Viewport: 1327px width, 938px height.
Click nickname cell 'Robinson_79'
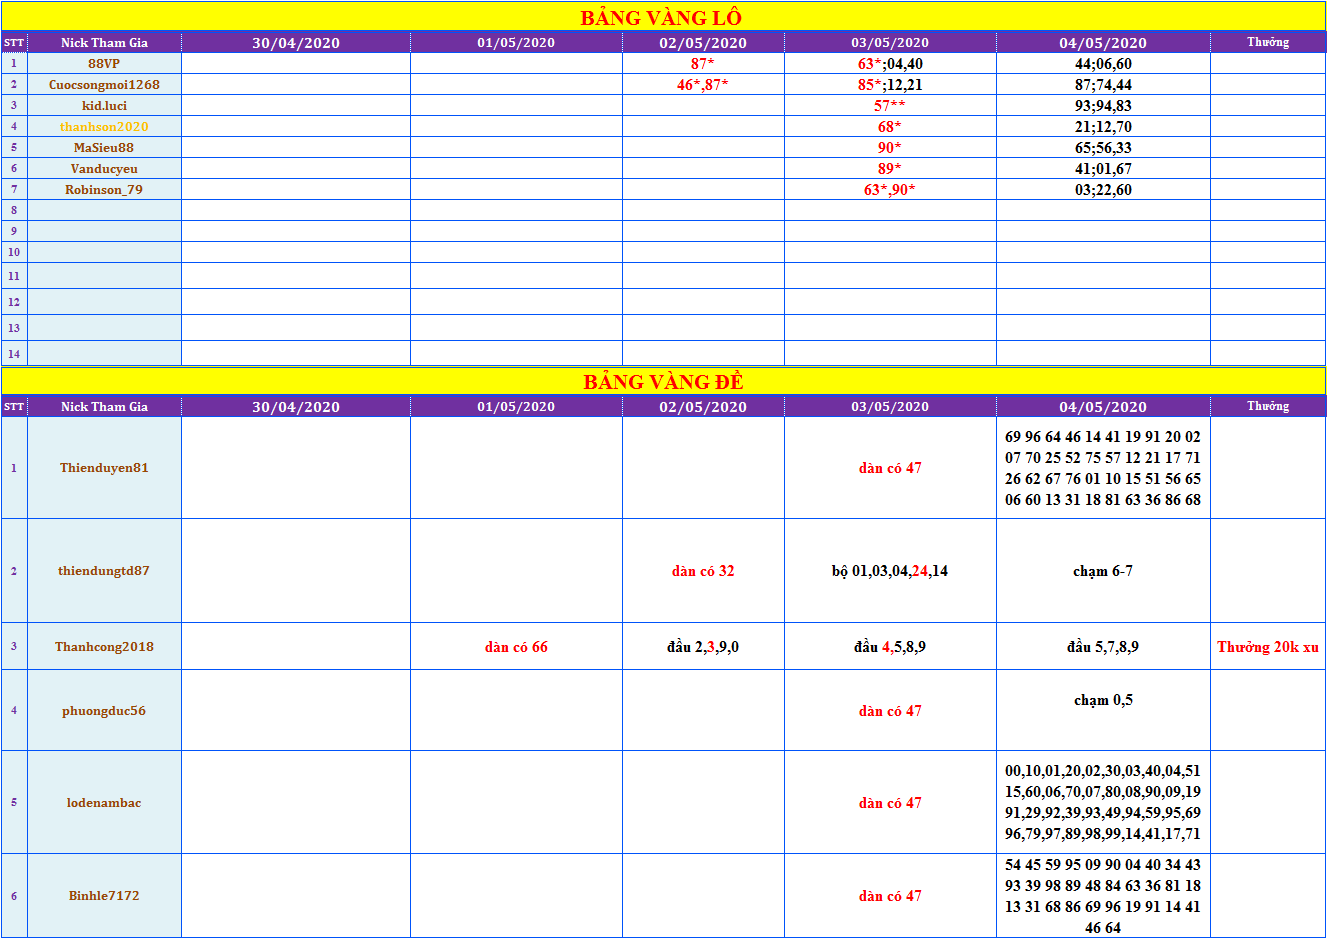pyautogui.click(x=104, y=189)
